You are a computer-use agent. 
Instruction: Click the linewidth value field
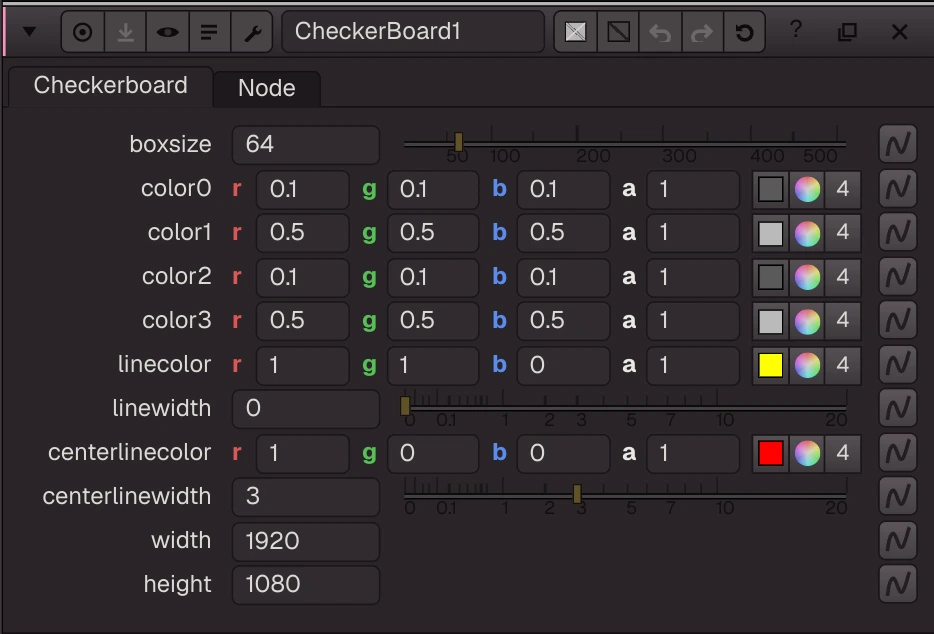click(306, 409)
